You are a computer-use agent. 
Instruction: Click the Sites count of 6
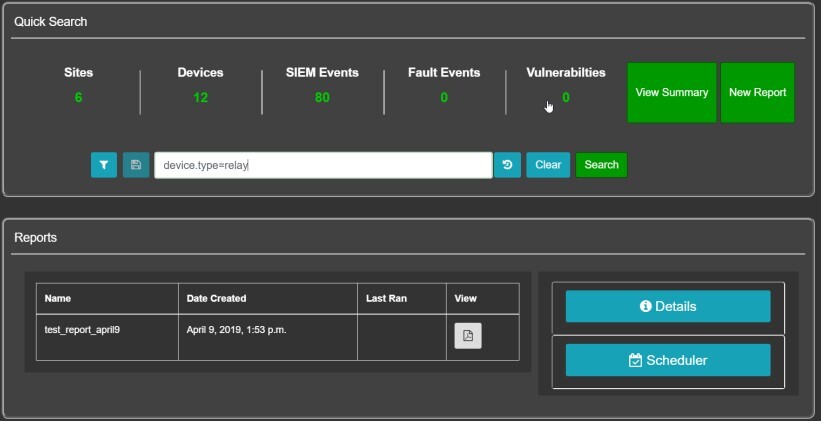pyautogui.click(x=79, y=97)
